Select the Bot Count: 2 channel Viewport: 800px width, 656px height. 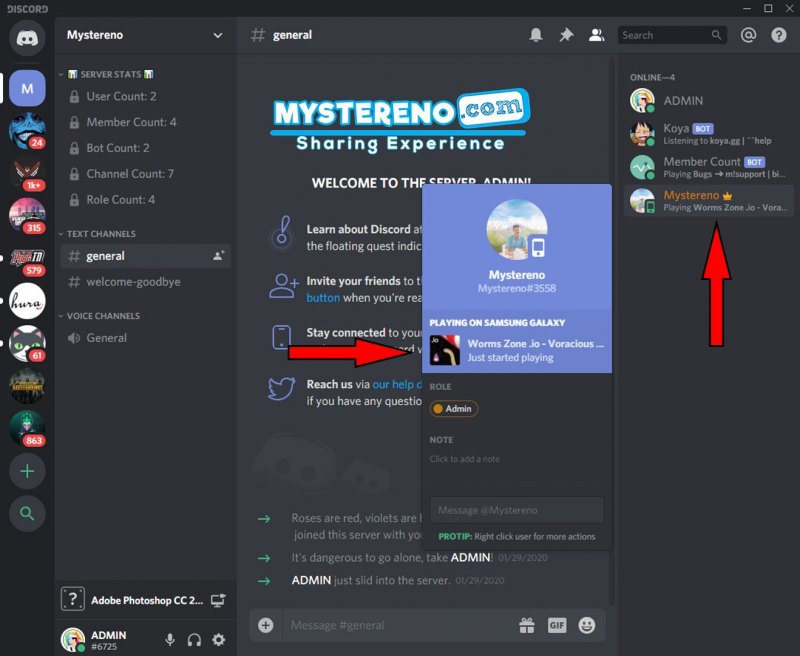tap(145, 148)
